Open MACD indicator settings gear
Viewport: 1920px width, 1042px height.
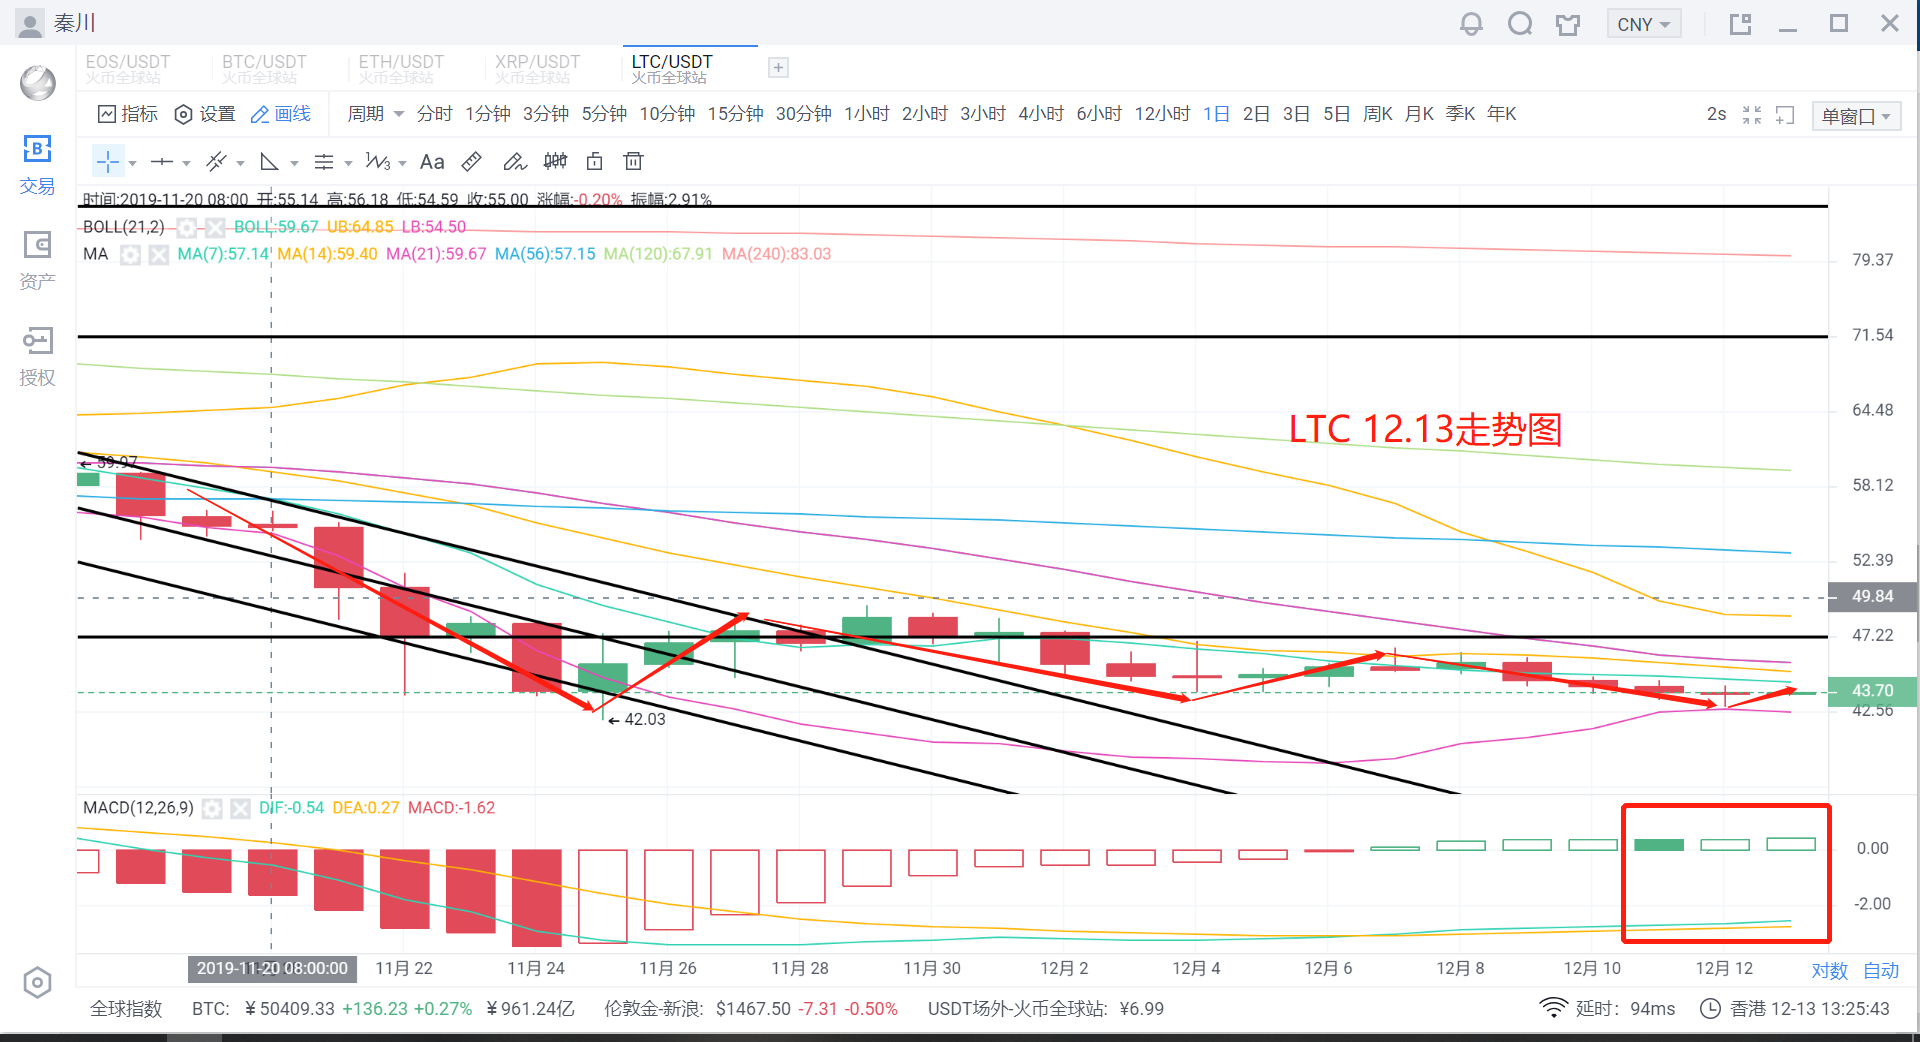pyautogui.click(x=212, y=808)
